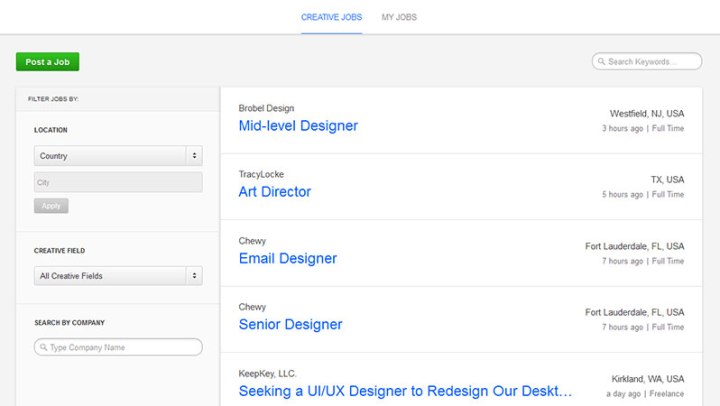Open the Mid-level Designer job listing

click(x=298, y=125)
